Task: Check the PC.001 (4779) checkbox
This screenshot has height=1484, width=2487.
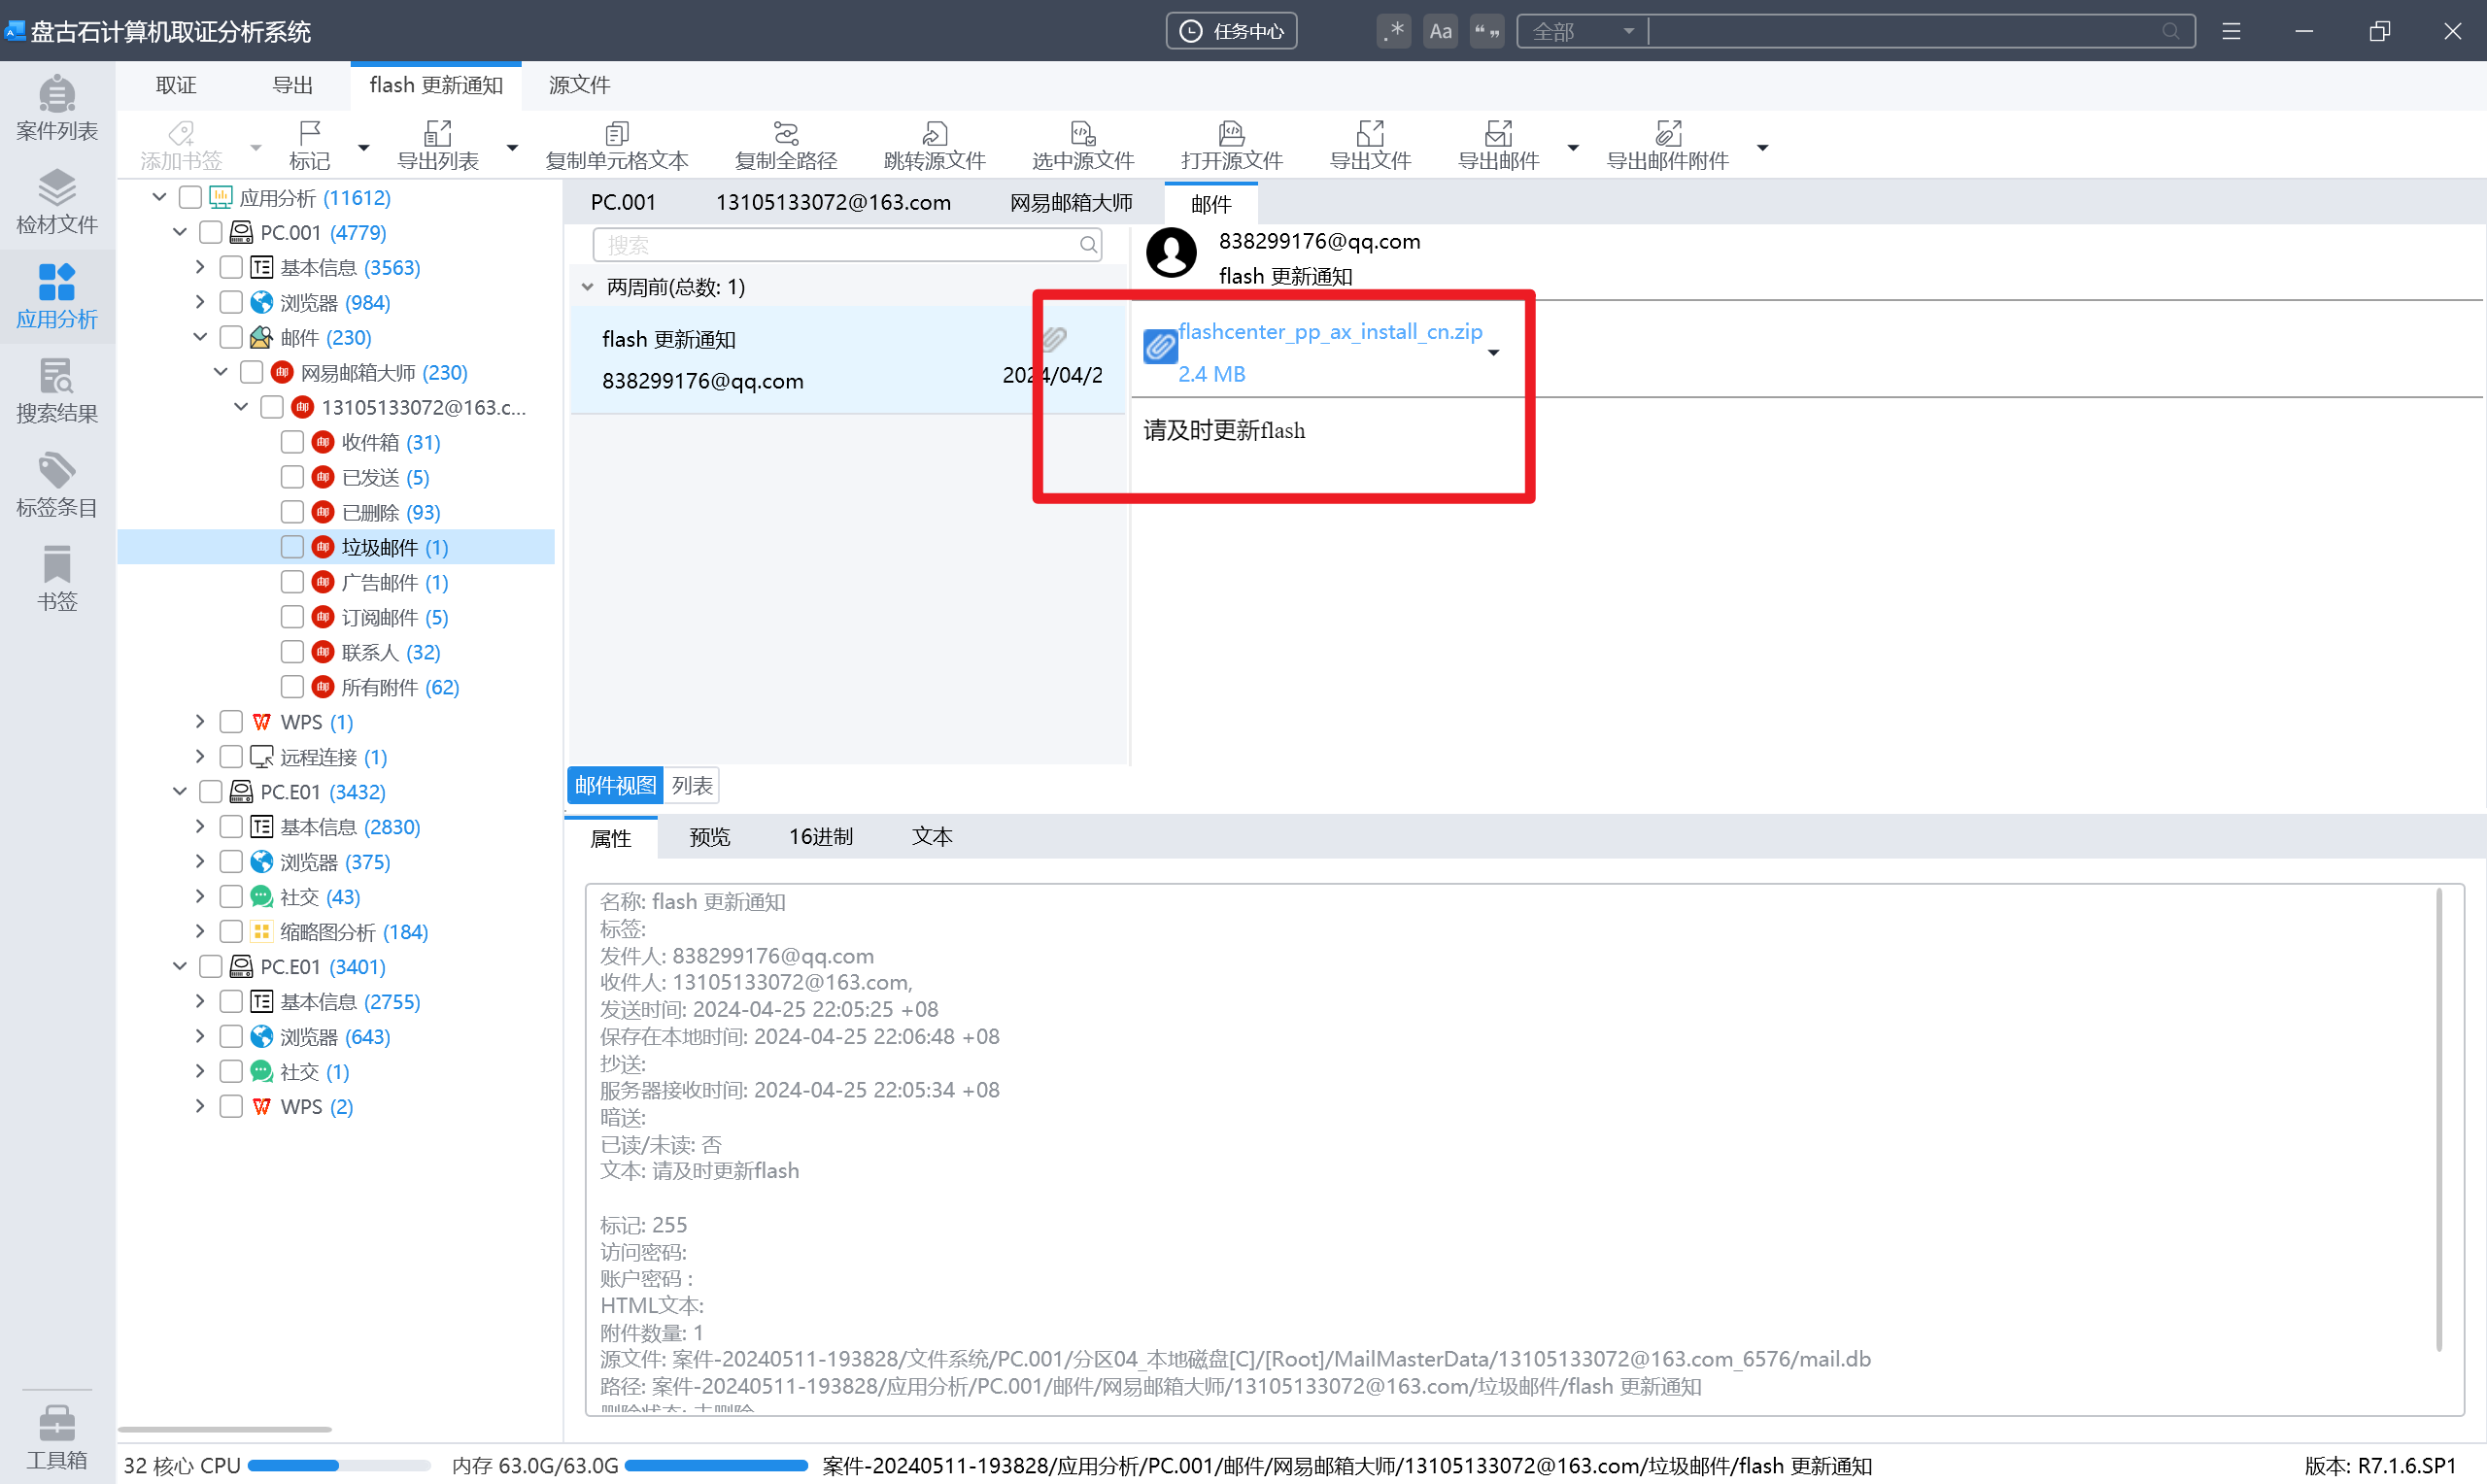Action: pyautogui.click(x=210, y=232)
